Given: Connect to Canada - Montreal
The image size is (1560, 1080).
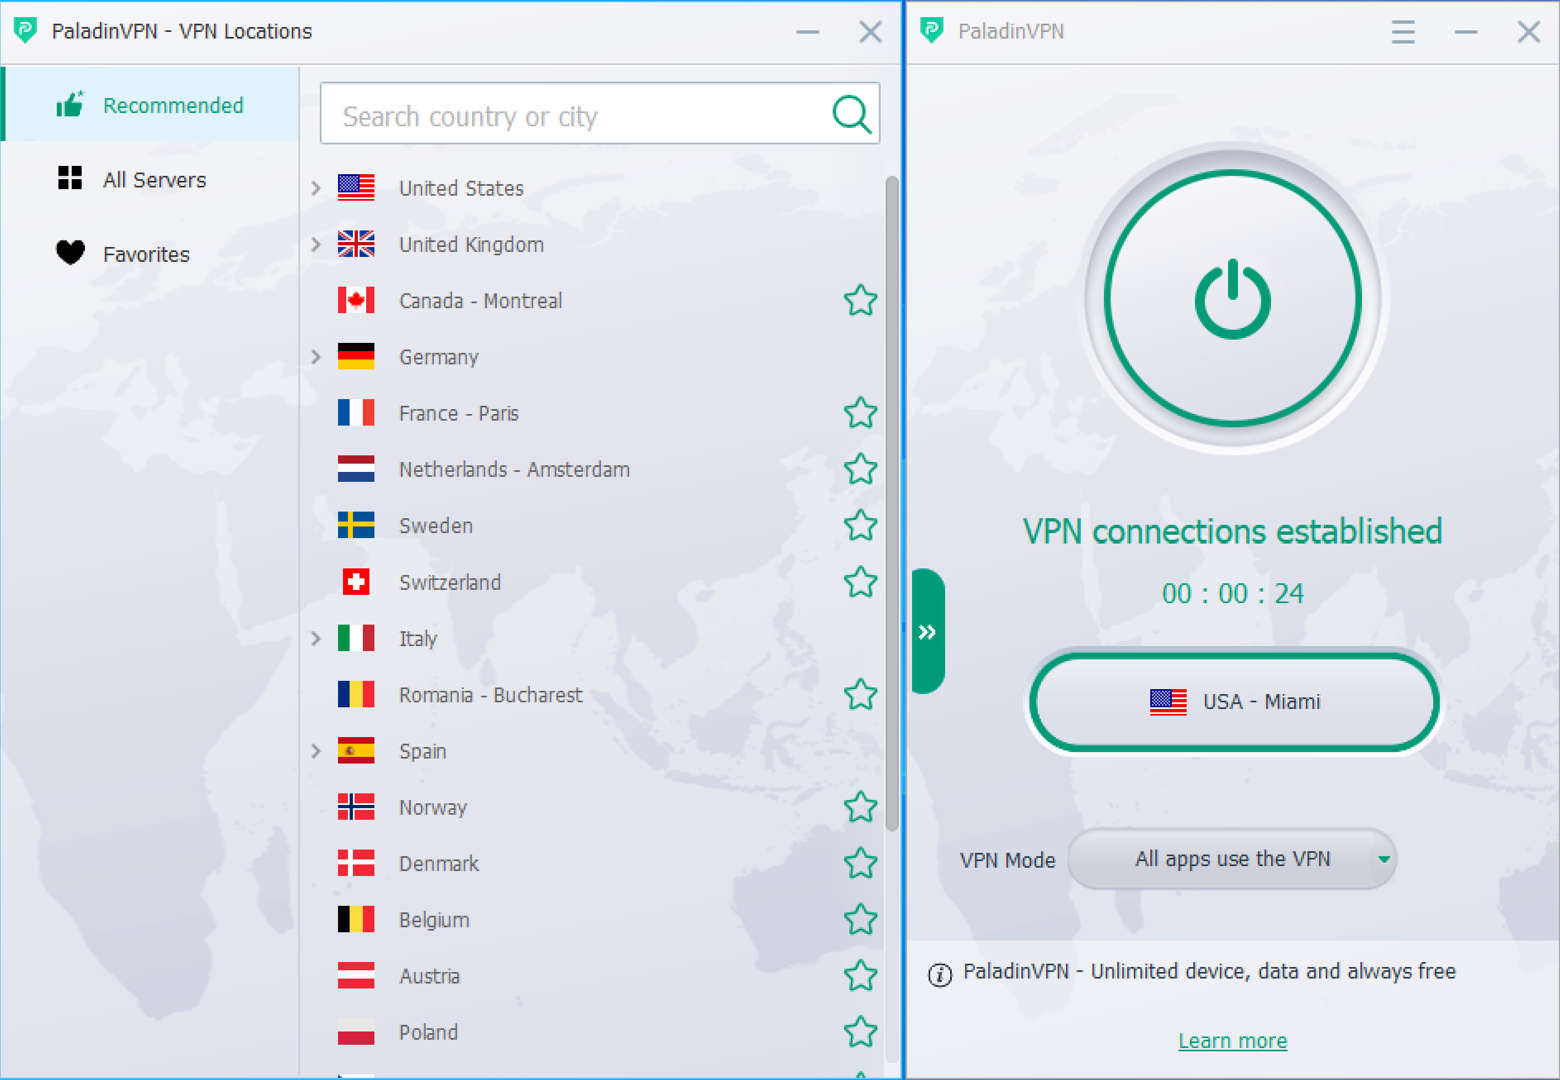Looking at the screenshot, I should 480,300.
